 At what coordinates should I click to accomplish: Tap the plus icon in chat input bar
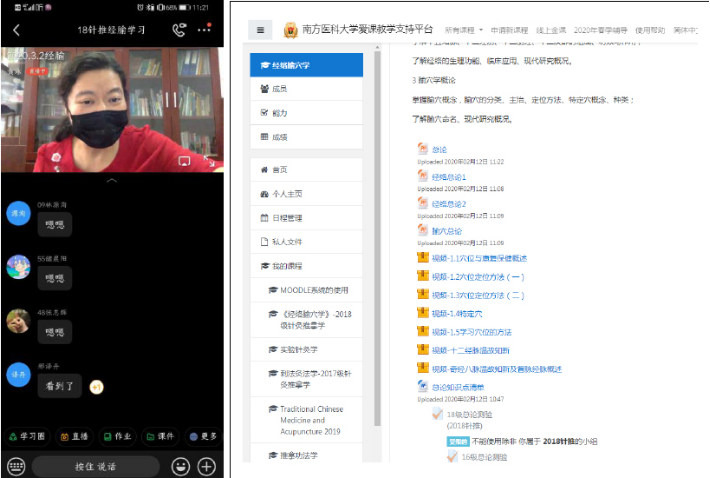206,466
